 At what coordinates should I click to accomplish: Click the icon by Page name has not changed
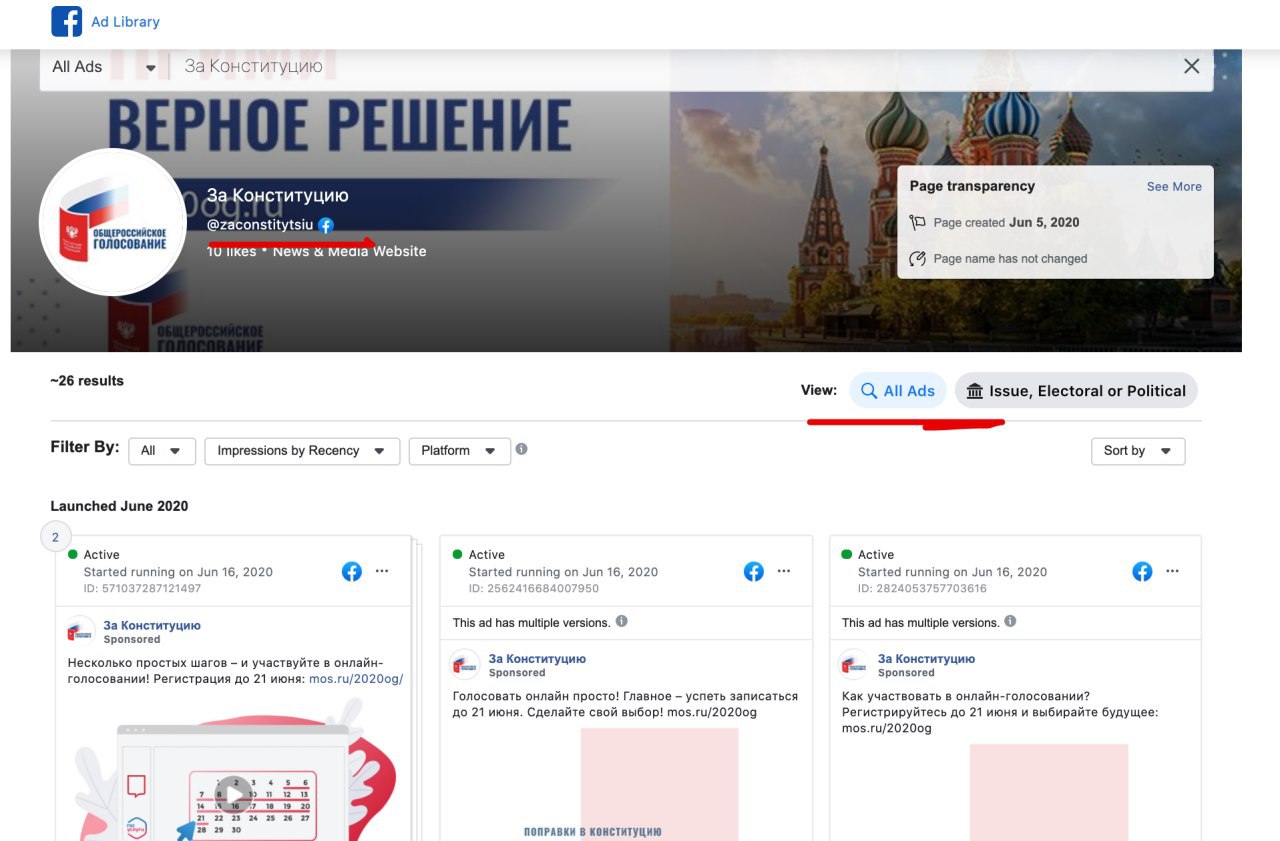click(917, 258)
